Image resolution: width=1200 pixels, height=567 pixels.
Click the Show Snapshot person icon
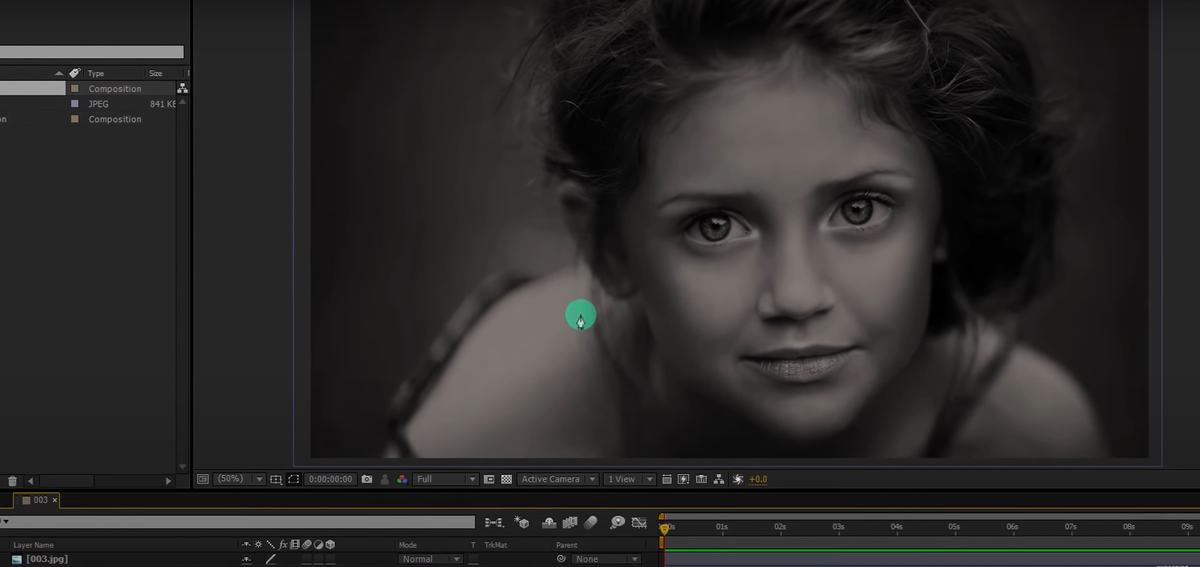point(385,479)
